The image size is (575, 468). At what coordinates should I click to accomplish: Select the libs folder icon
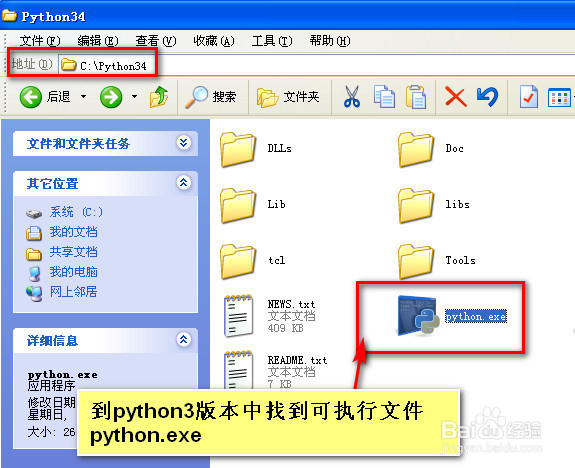[x=416, y=205]
